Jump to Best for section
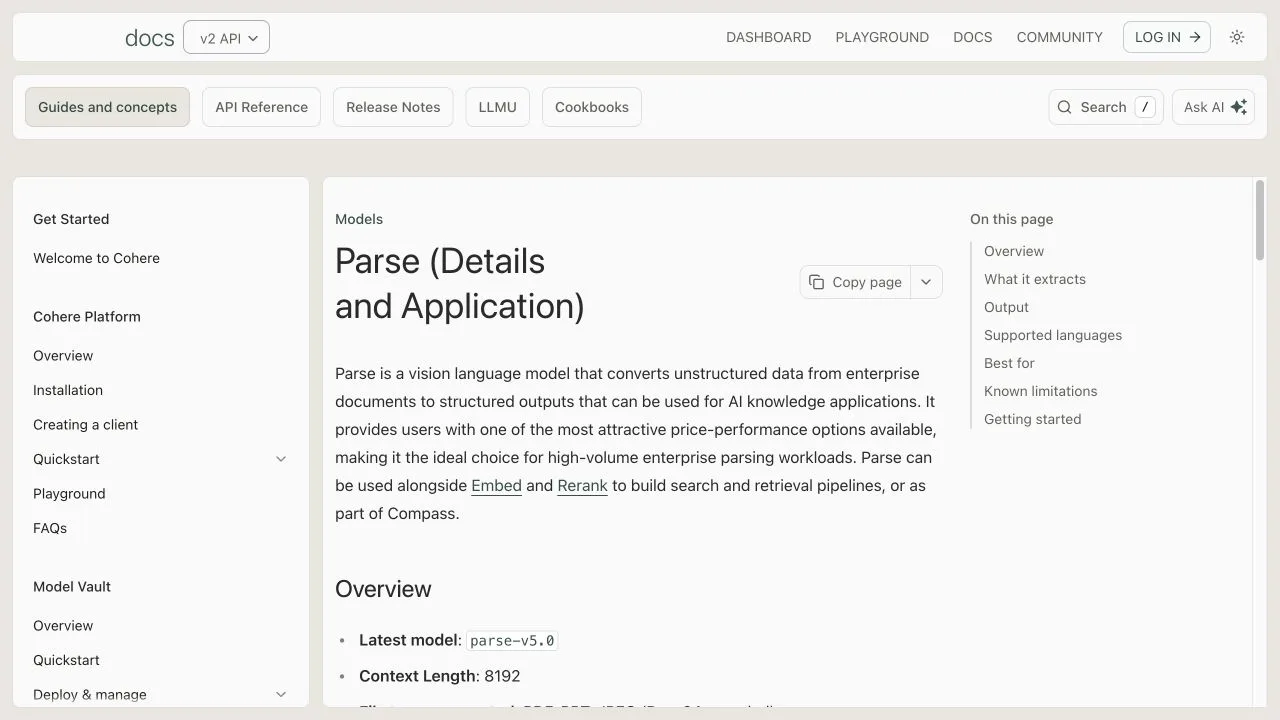This screenshot has width=1280, height=720. pyautogui.click(x=1009, y=363)
